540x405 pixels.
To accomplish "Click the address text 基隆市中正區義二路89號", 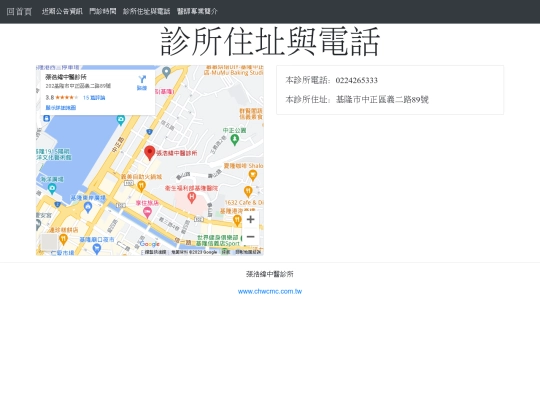I will tap(382, 100).
